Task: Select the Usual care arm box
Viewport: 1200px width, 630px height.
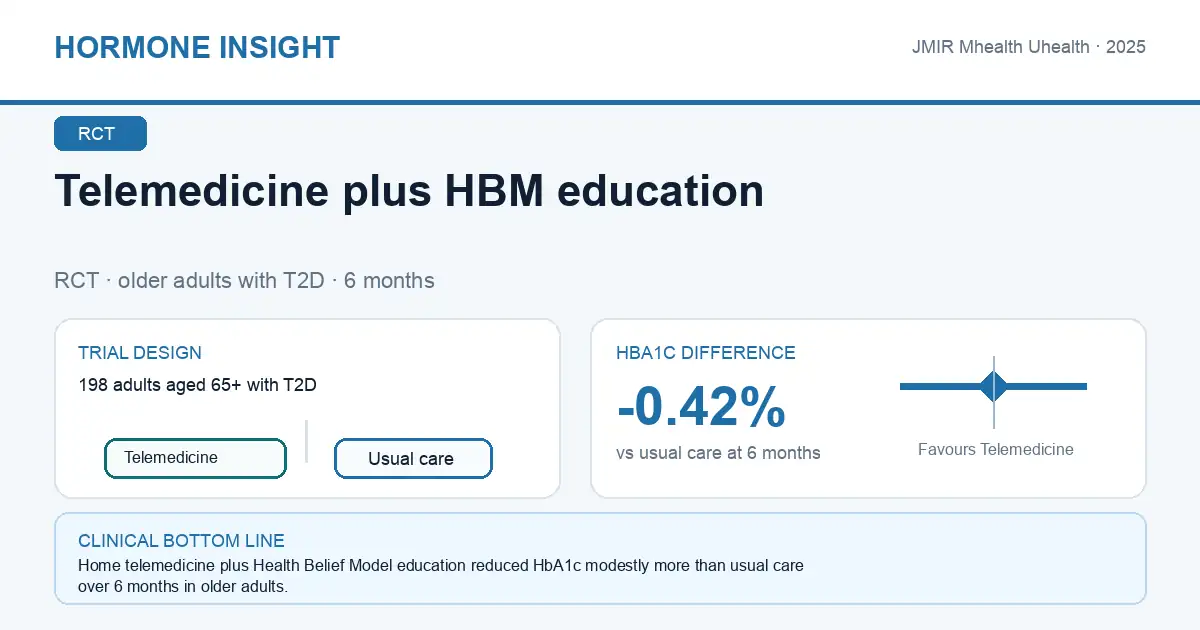Action: (413, 459)
